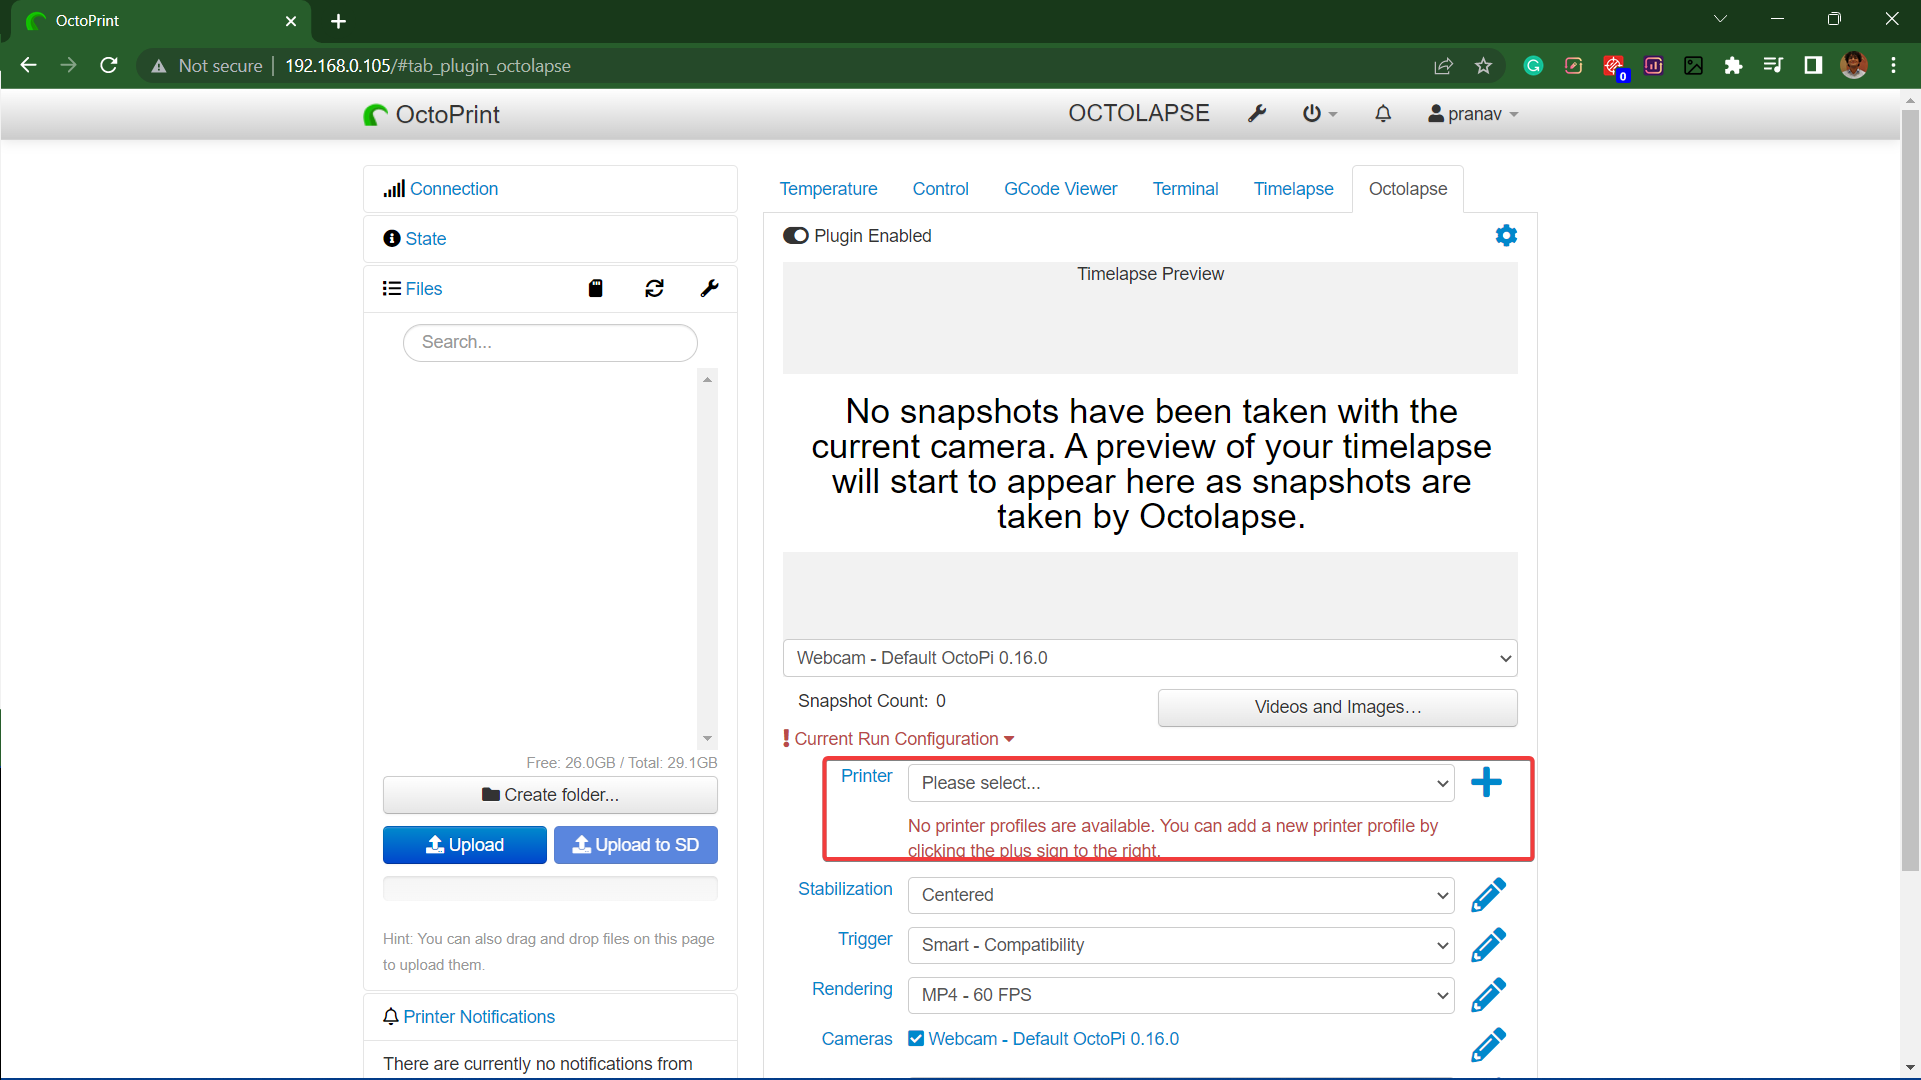Click the Create folder button
The image size is (1921, 1080).
(x=550, y=795)
